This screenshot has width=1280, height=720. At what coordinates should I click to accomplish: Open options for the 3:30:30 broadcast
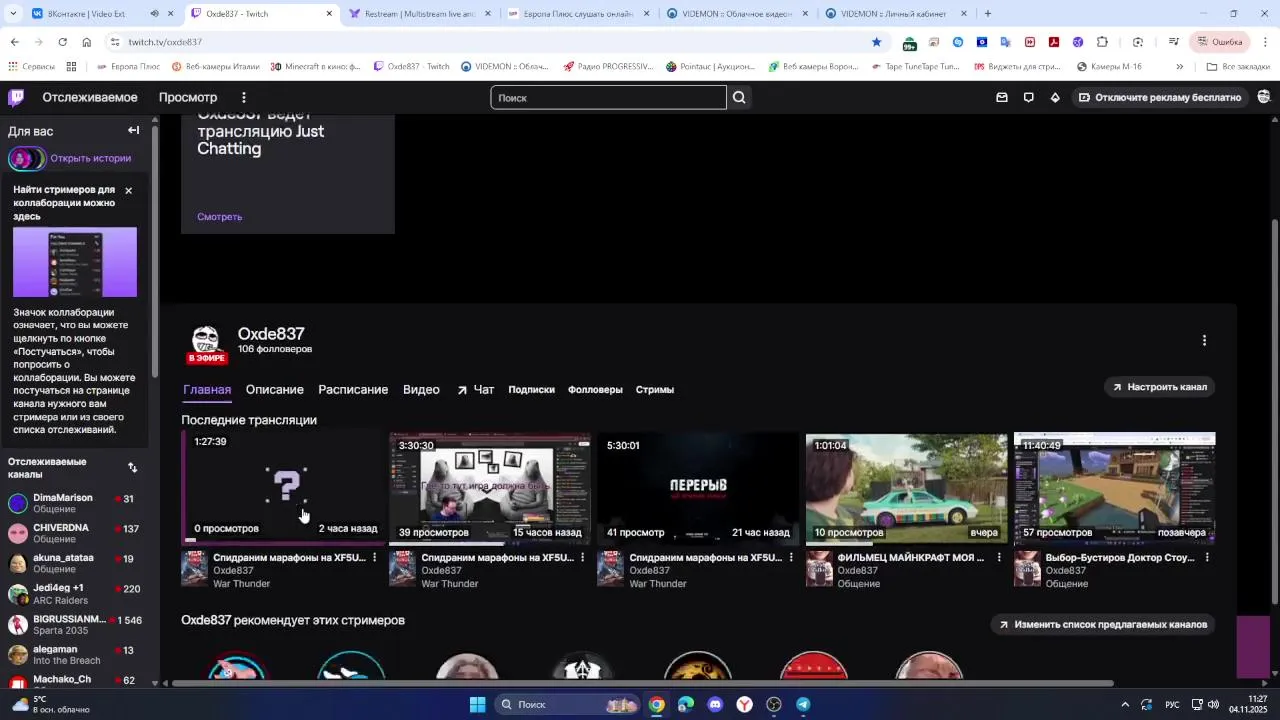coord(582,557)
